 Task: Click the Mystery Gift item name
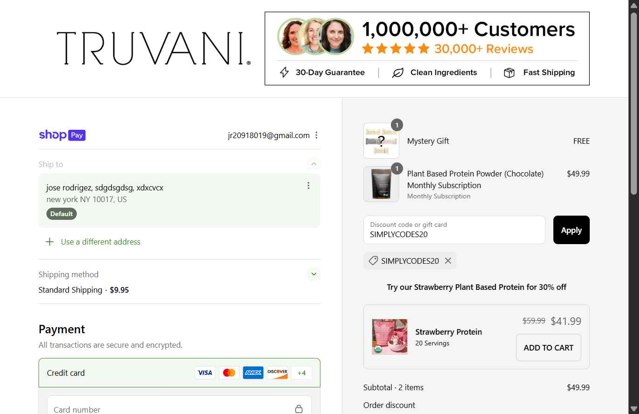tap(428, 141)
